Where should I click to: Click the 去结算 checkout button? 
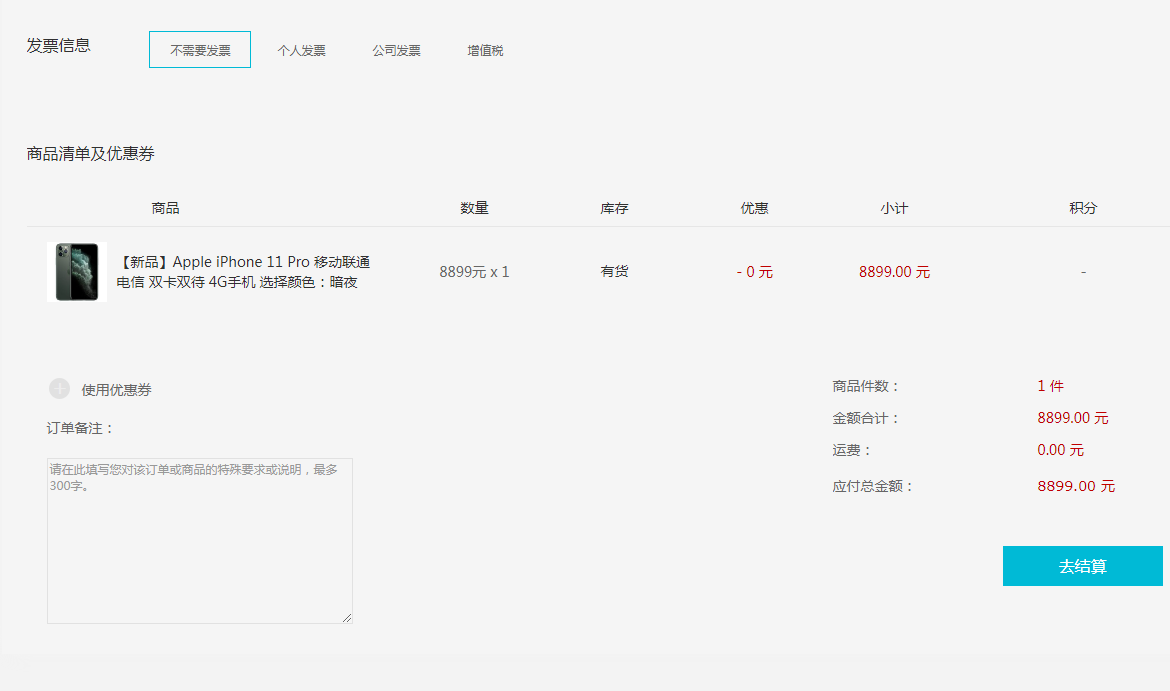[x=1083, y=566]
